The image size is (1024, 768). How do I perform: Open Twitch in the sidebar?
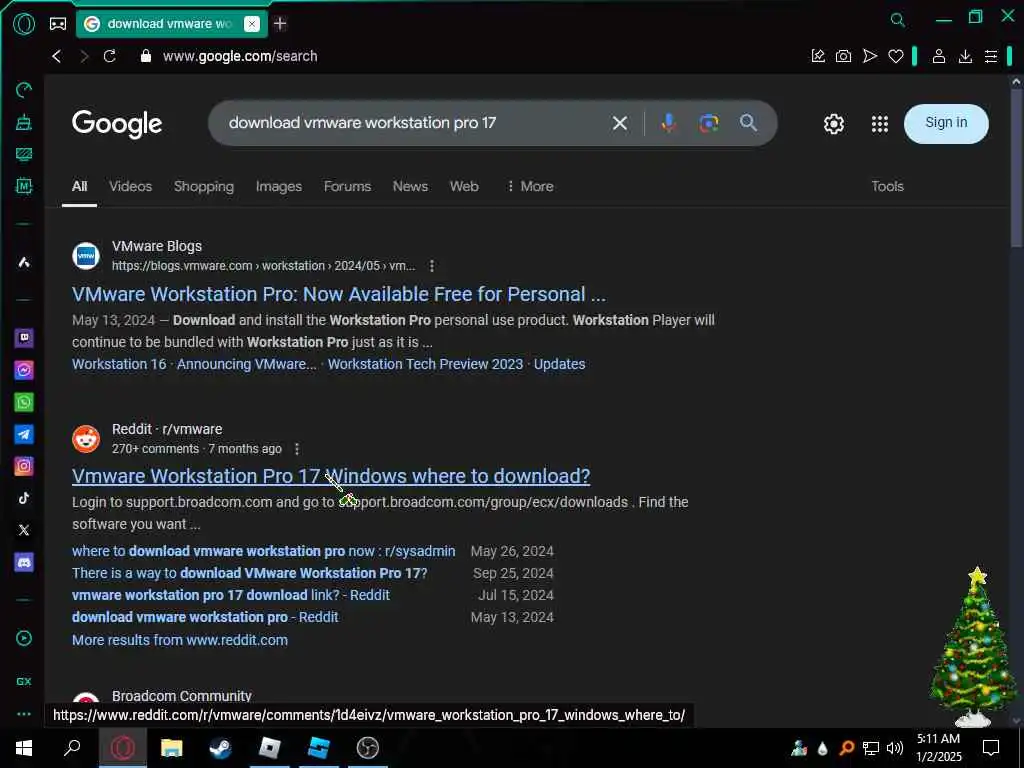pos(24,338)
